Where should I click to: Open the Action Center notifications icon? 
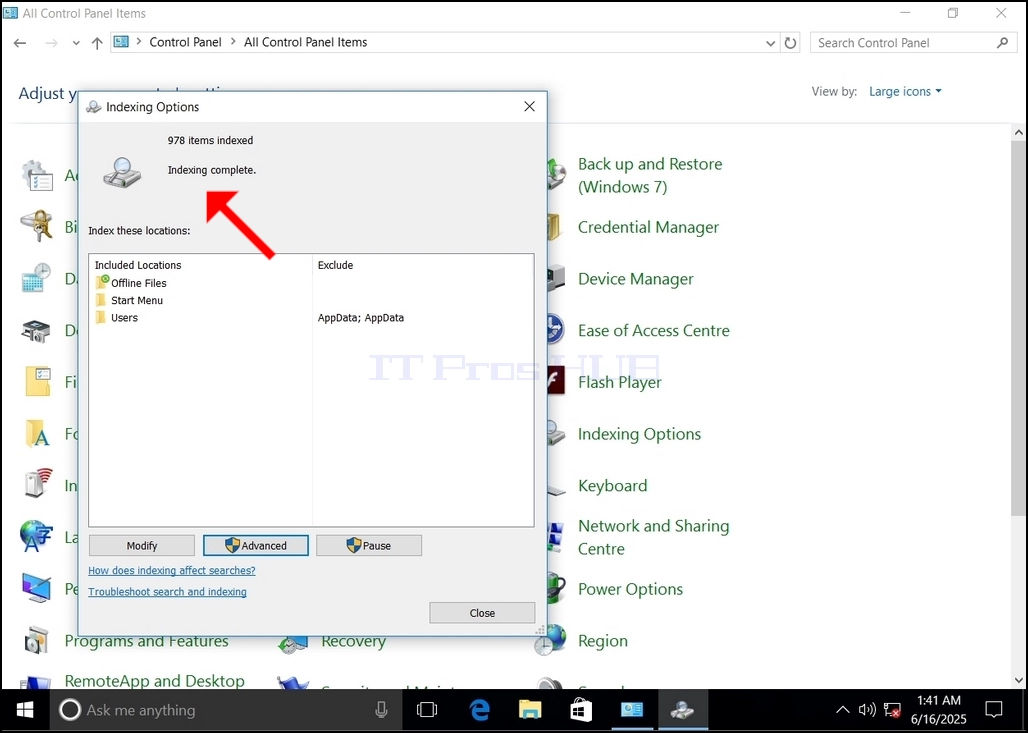994,709
